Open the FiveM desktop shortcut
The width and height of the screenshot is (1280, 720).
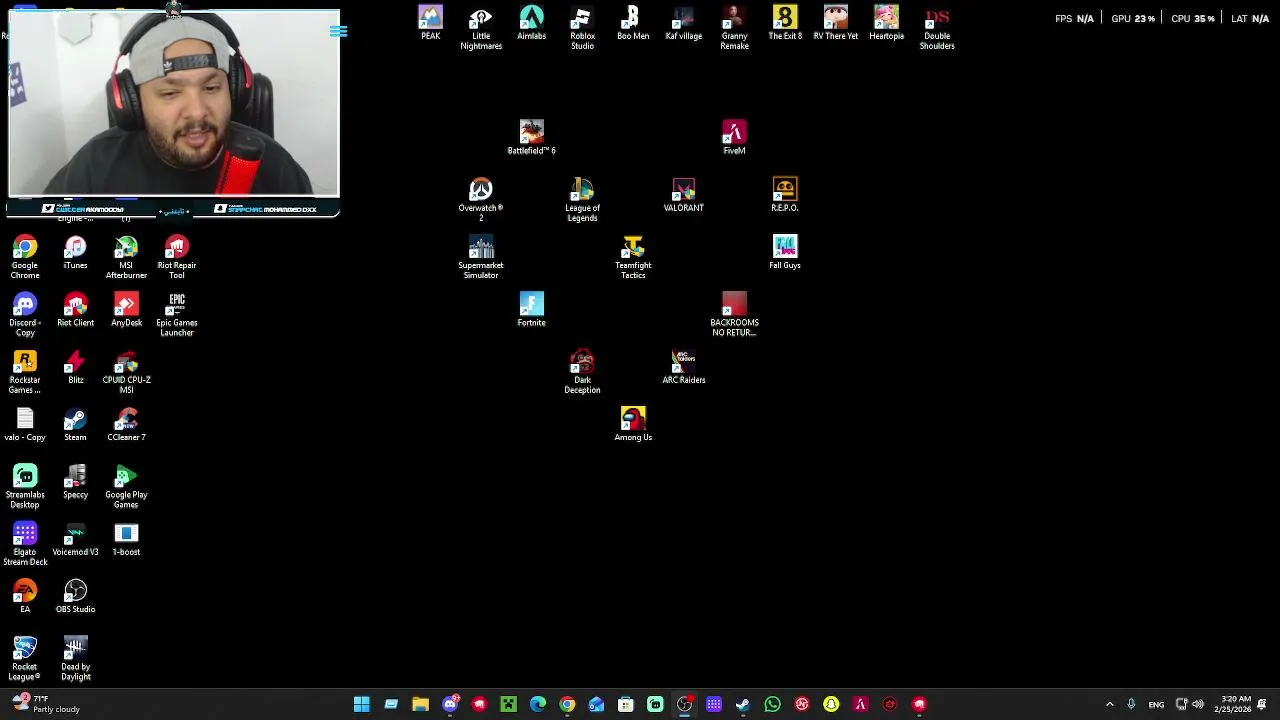[734, 138]
